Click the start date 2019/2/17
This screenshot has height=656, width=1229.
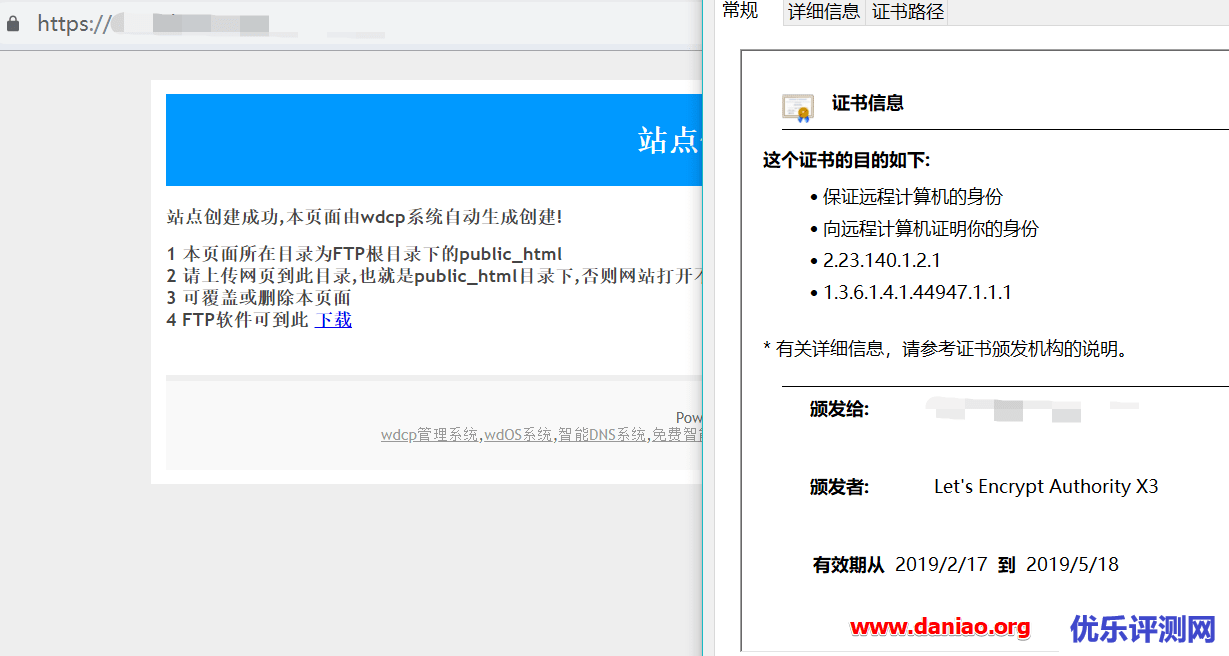click(x=941, y=565)
